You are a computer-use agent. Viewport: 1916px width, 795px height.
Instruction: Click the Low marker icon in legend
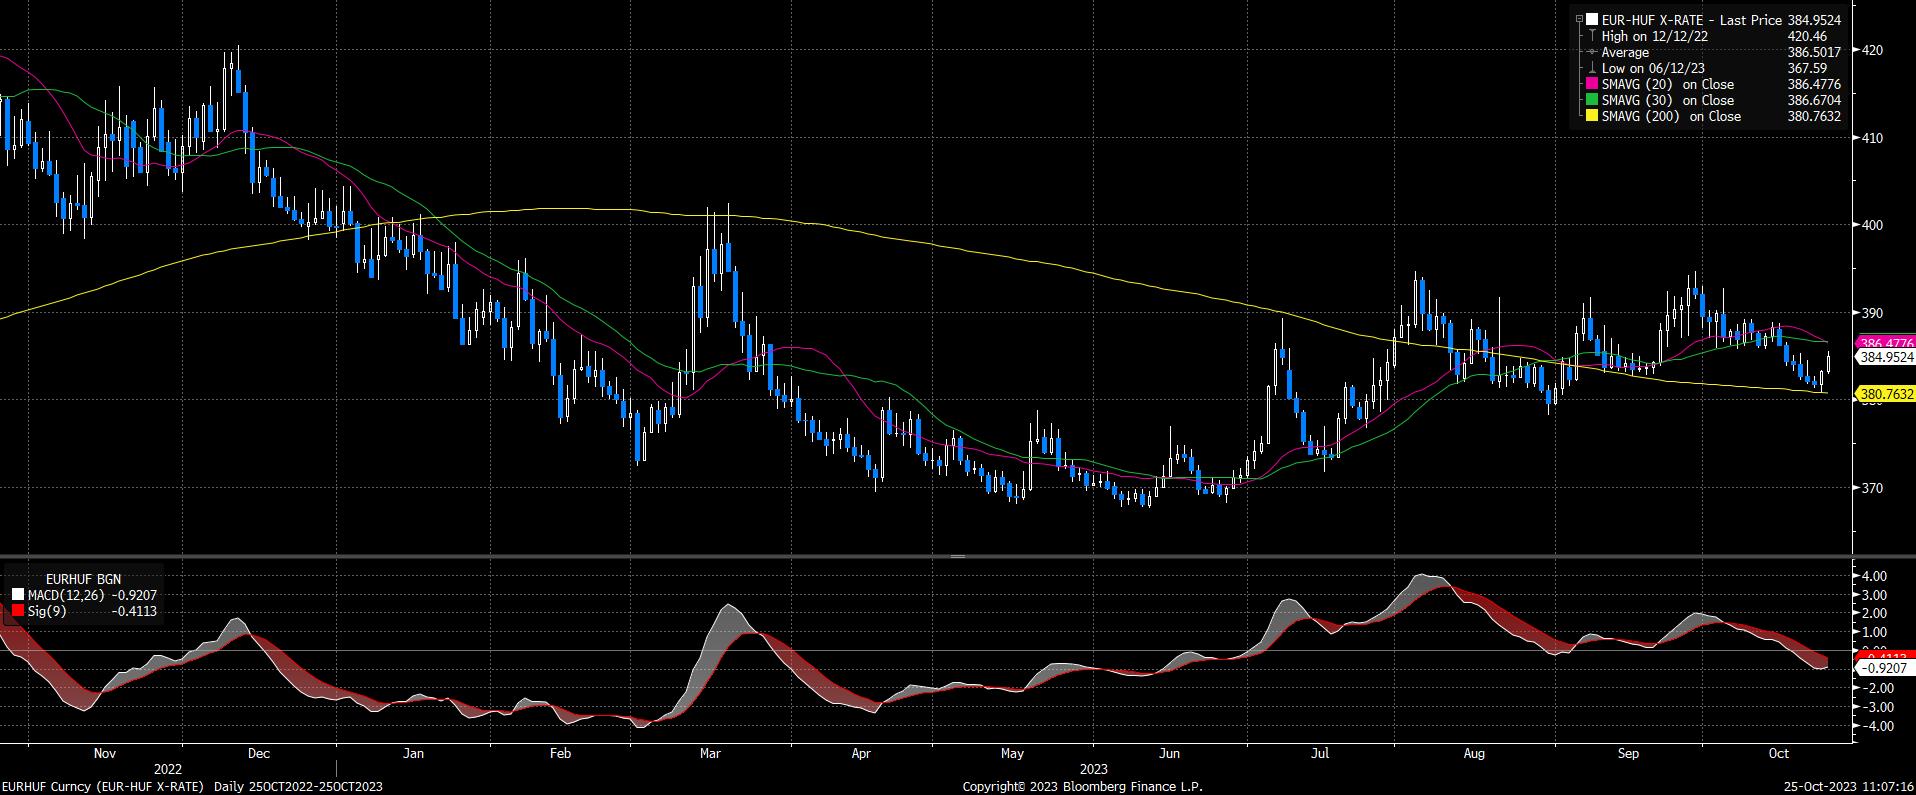tap(1592, 68)
